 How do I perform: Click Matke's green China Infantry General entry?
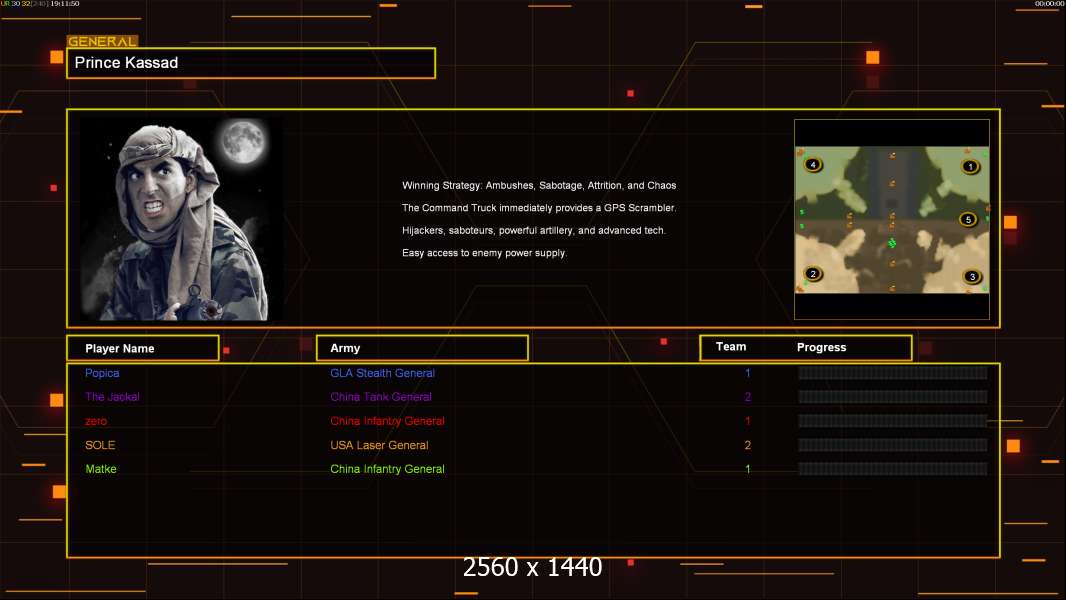tap(387, 469)
